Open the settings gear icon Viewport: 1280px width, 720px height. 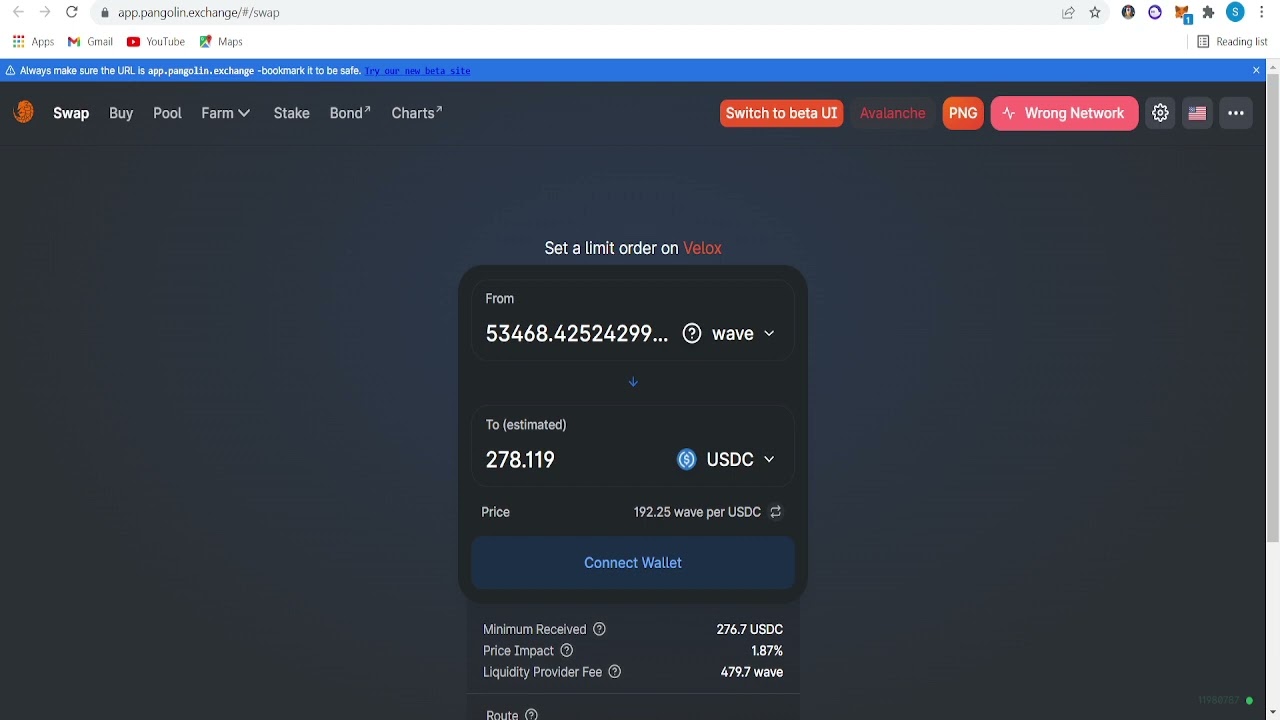[x=1160, y=113]
